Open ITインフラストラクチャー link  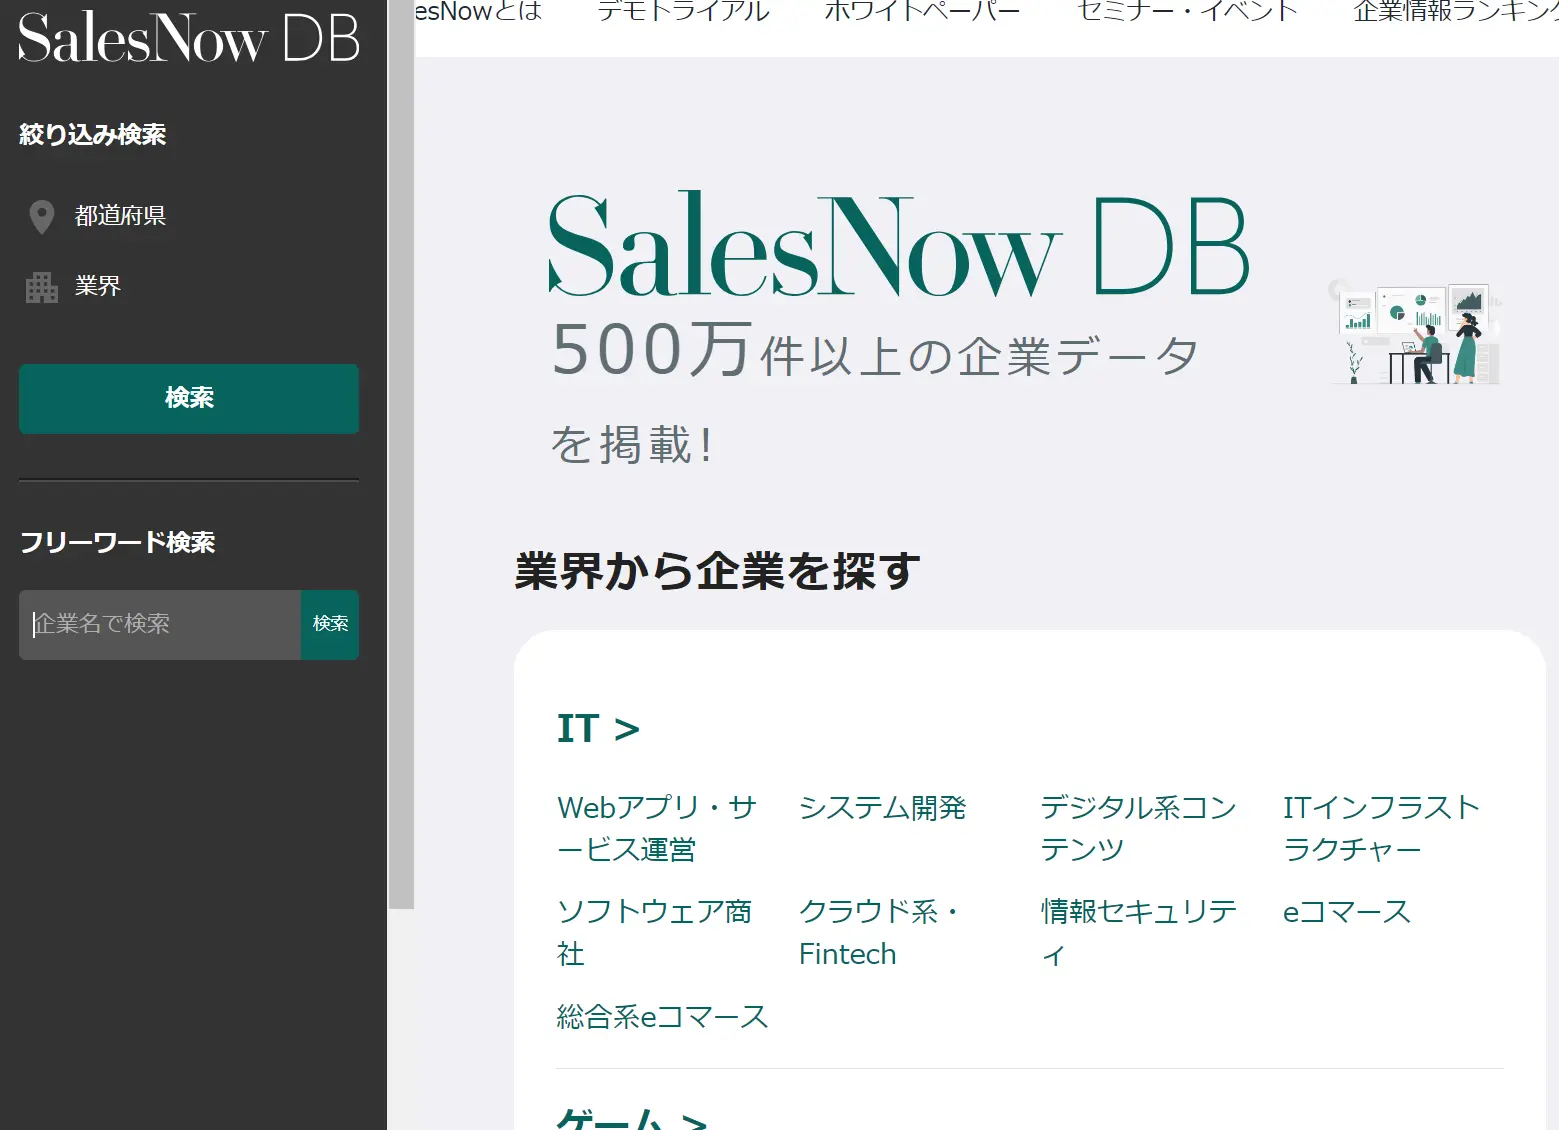click(1381, 828)
